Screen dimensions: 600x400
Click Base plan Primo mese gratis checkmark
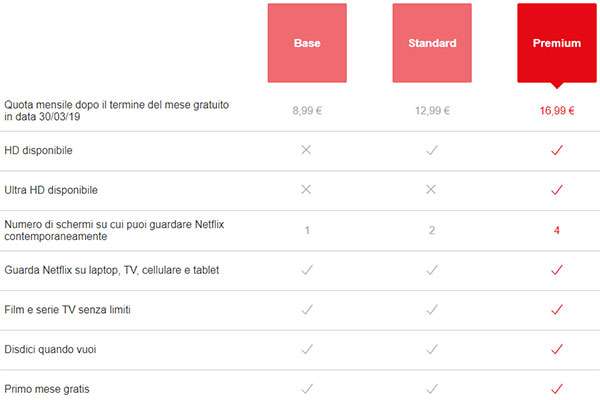click(x=307, y=388)
